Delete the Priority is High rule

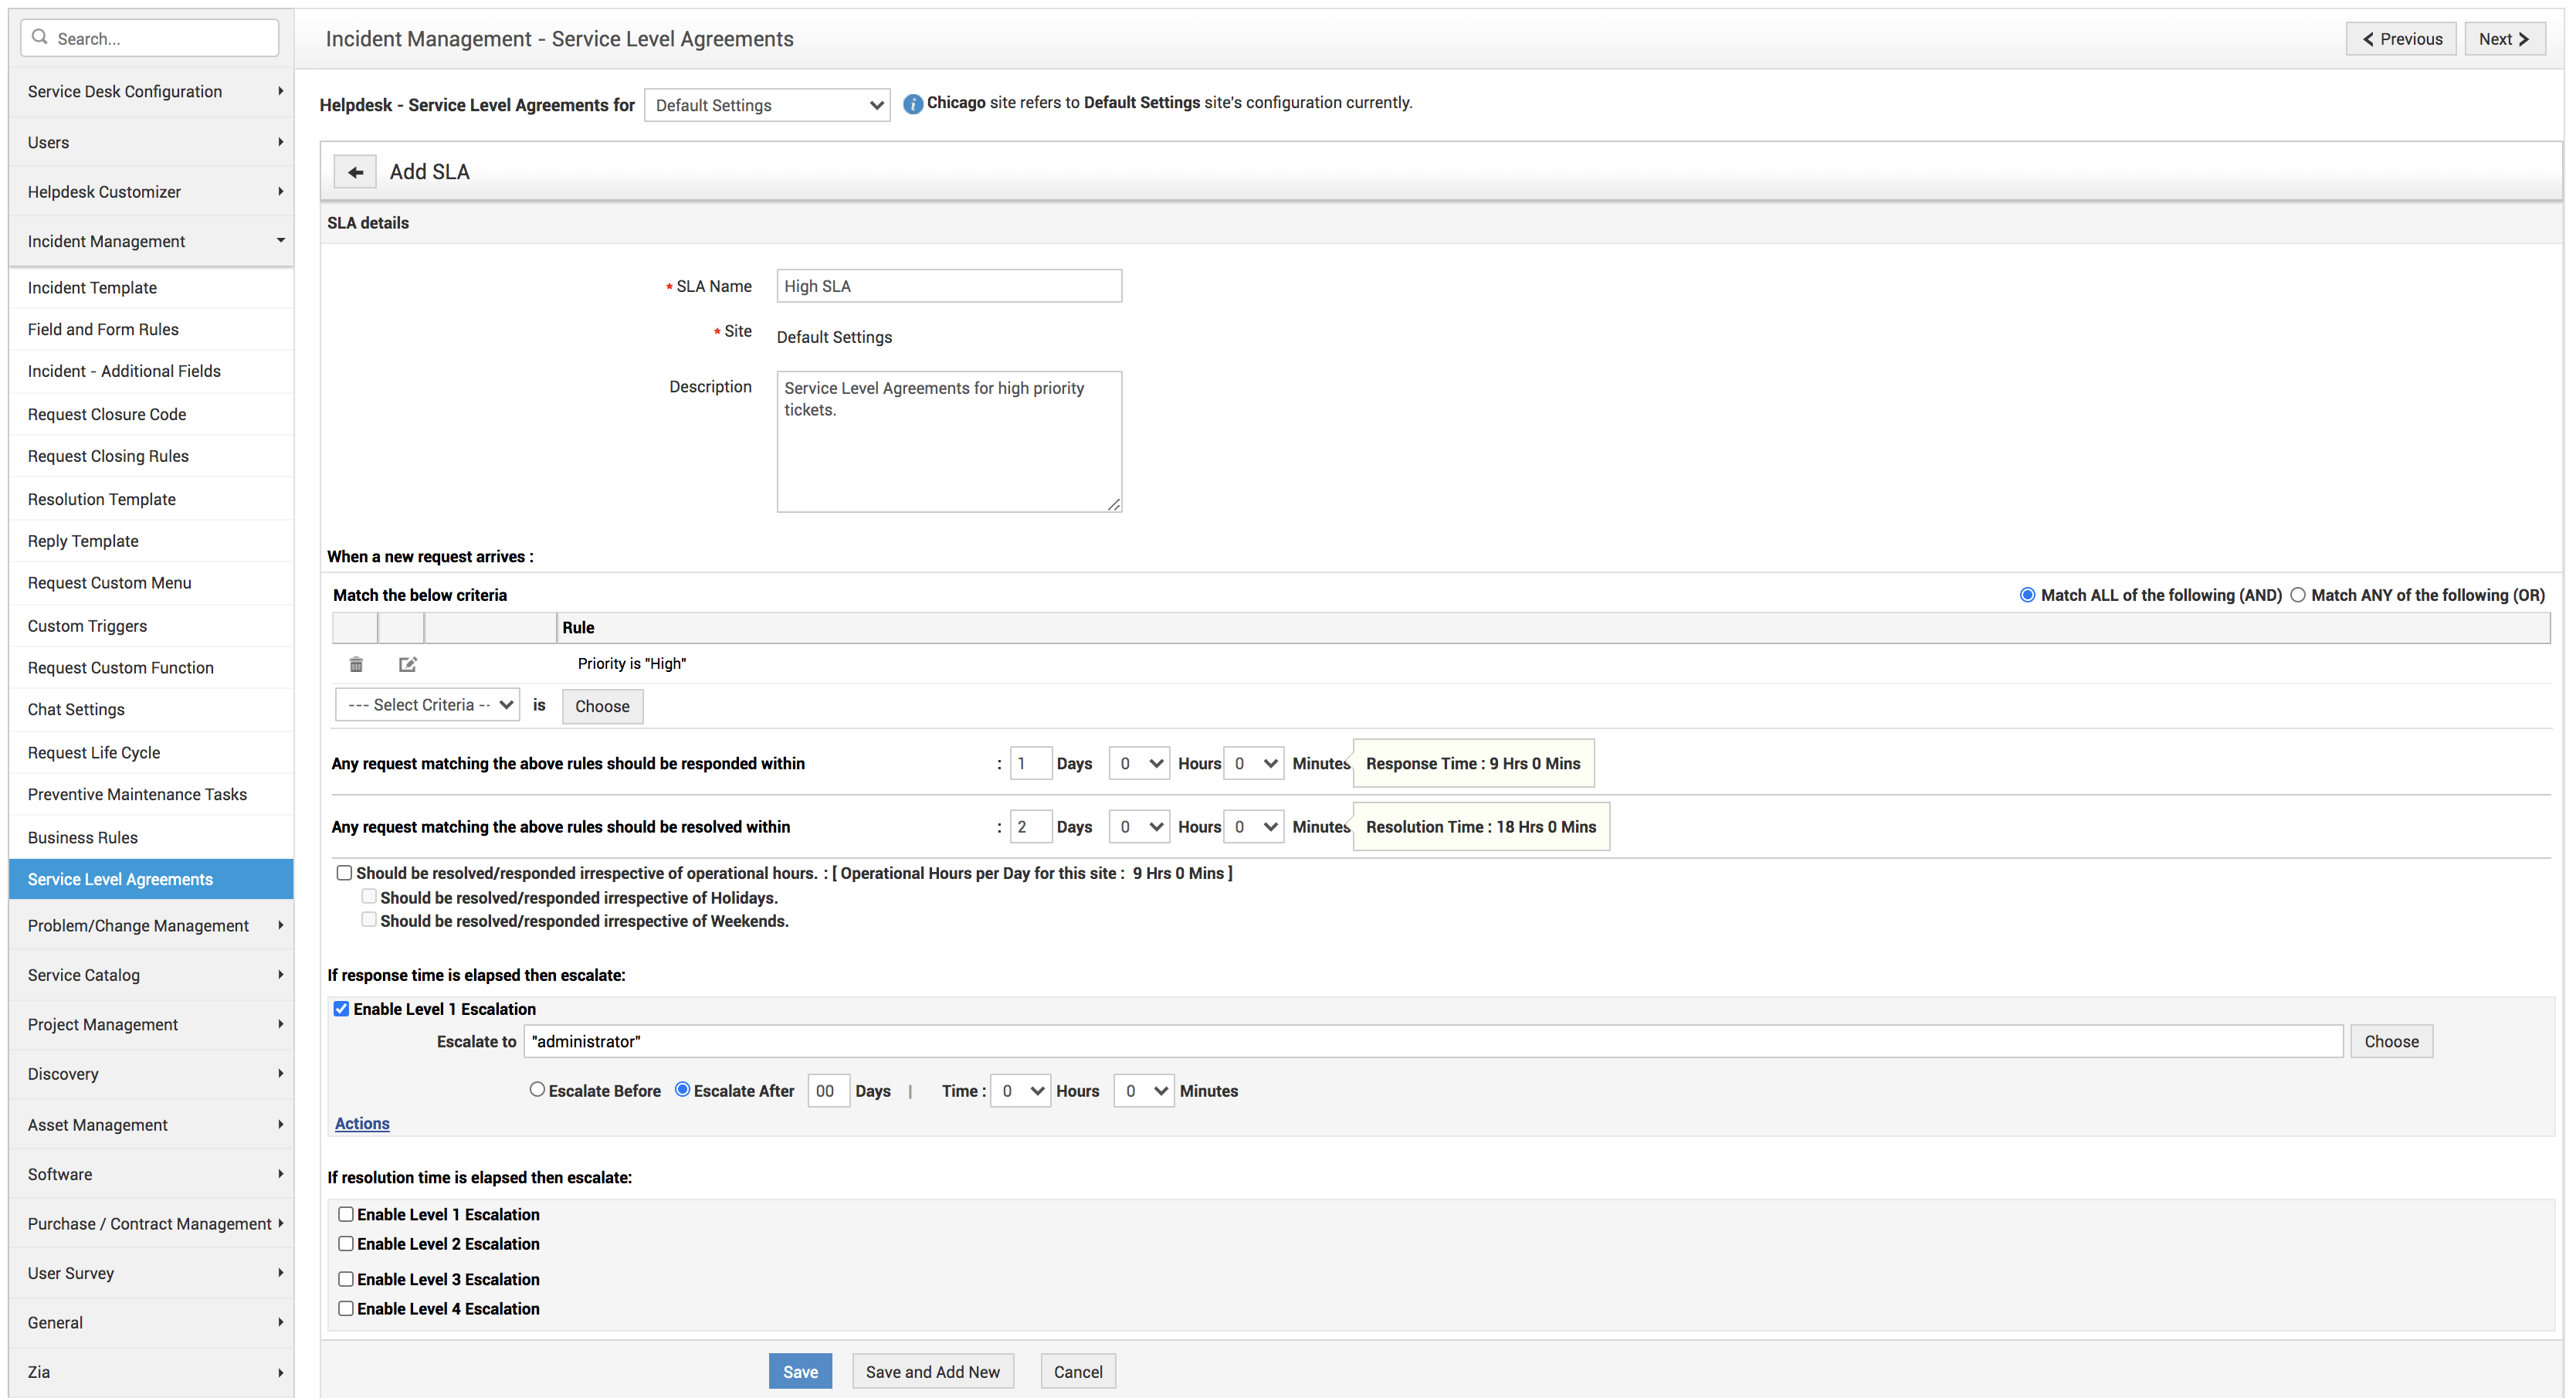[x=356, y=664]
